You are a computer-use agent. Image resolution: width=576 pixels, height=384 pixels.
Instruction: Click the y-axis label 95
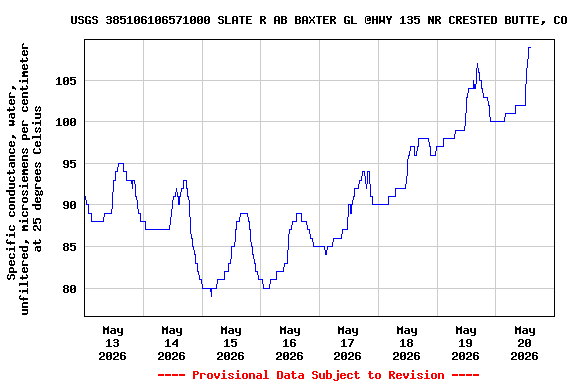click(69, 164)
